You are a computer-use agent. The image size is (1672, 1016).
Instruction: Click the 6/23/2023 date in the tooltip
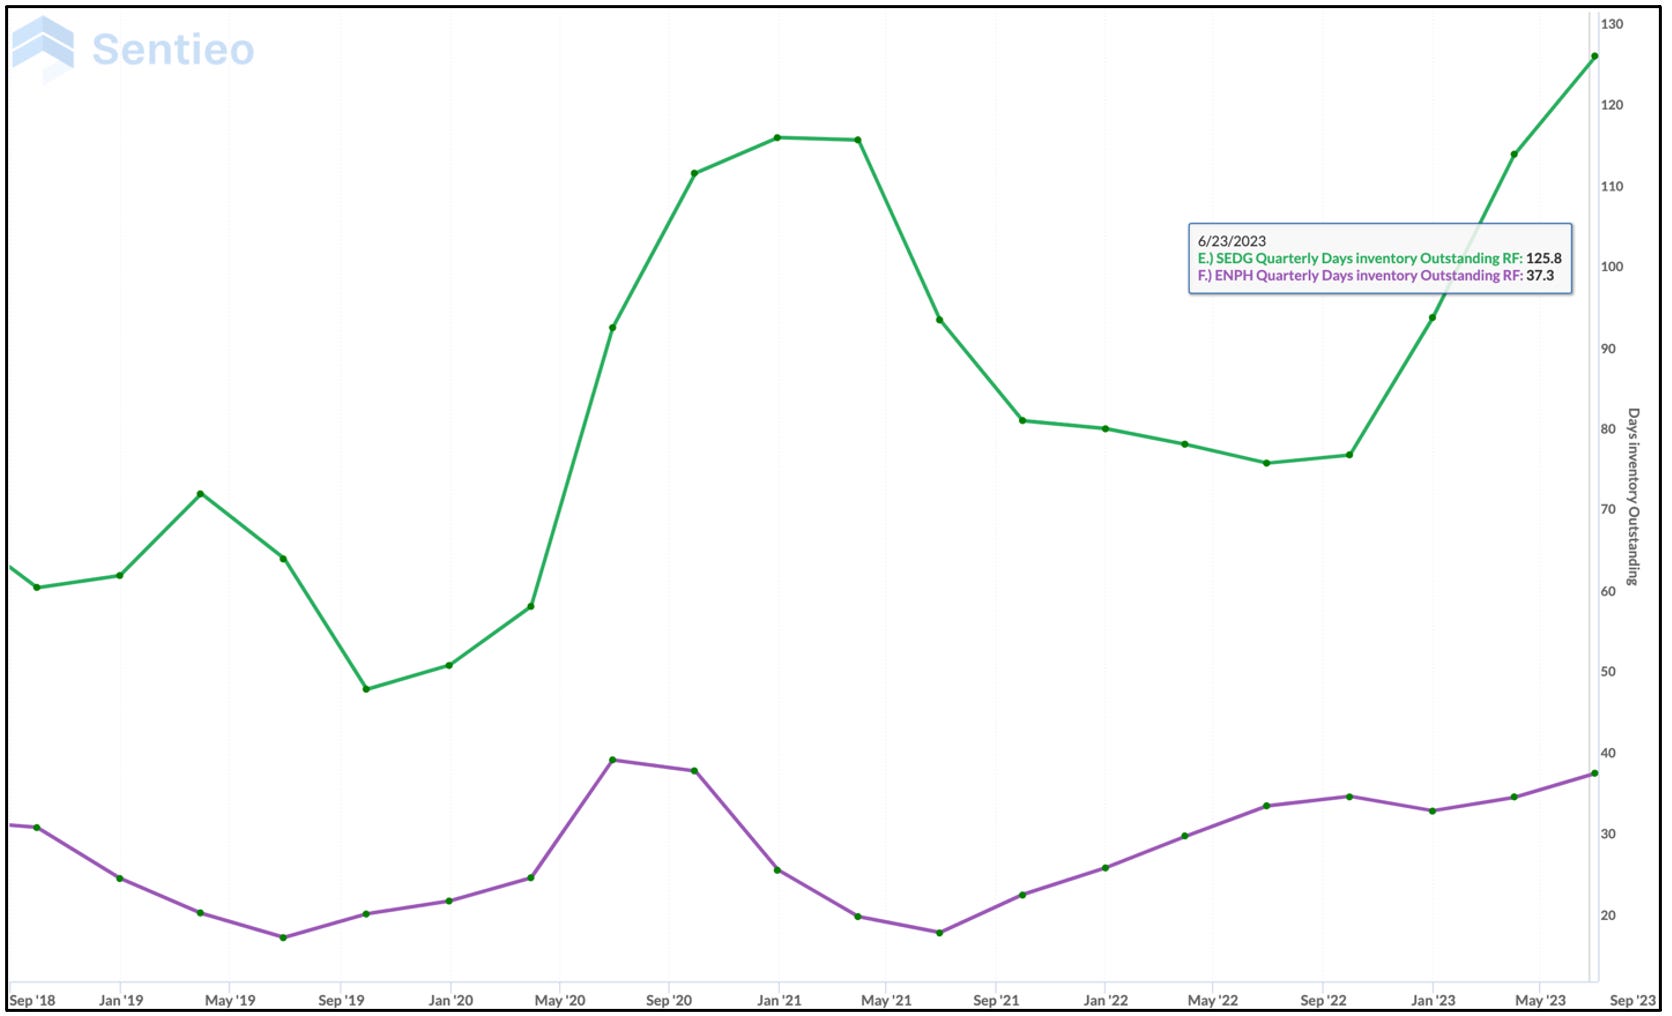pos(1232,241)
